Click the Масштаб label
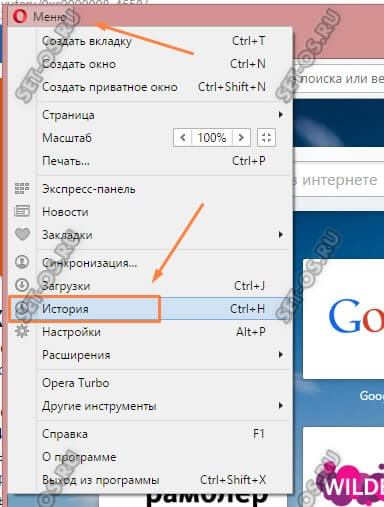This screenshot has height=507, width=384. (67, 138)
